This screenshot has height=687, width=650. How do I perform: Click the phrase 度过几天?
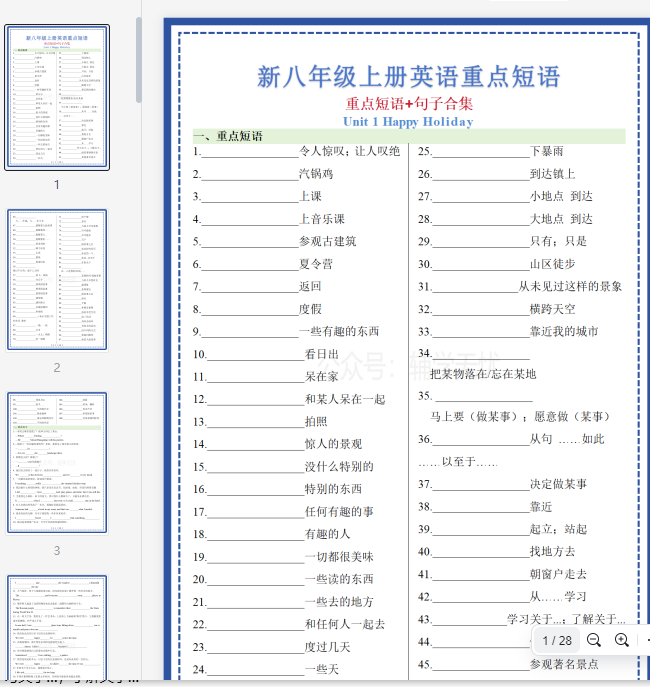click(x=327, y=647)
